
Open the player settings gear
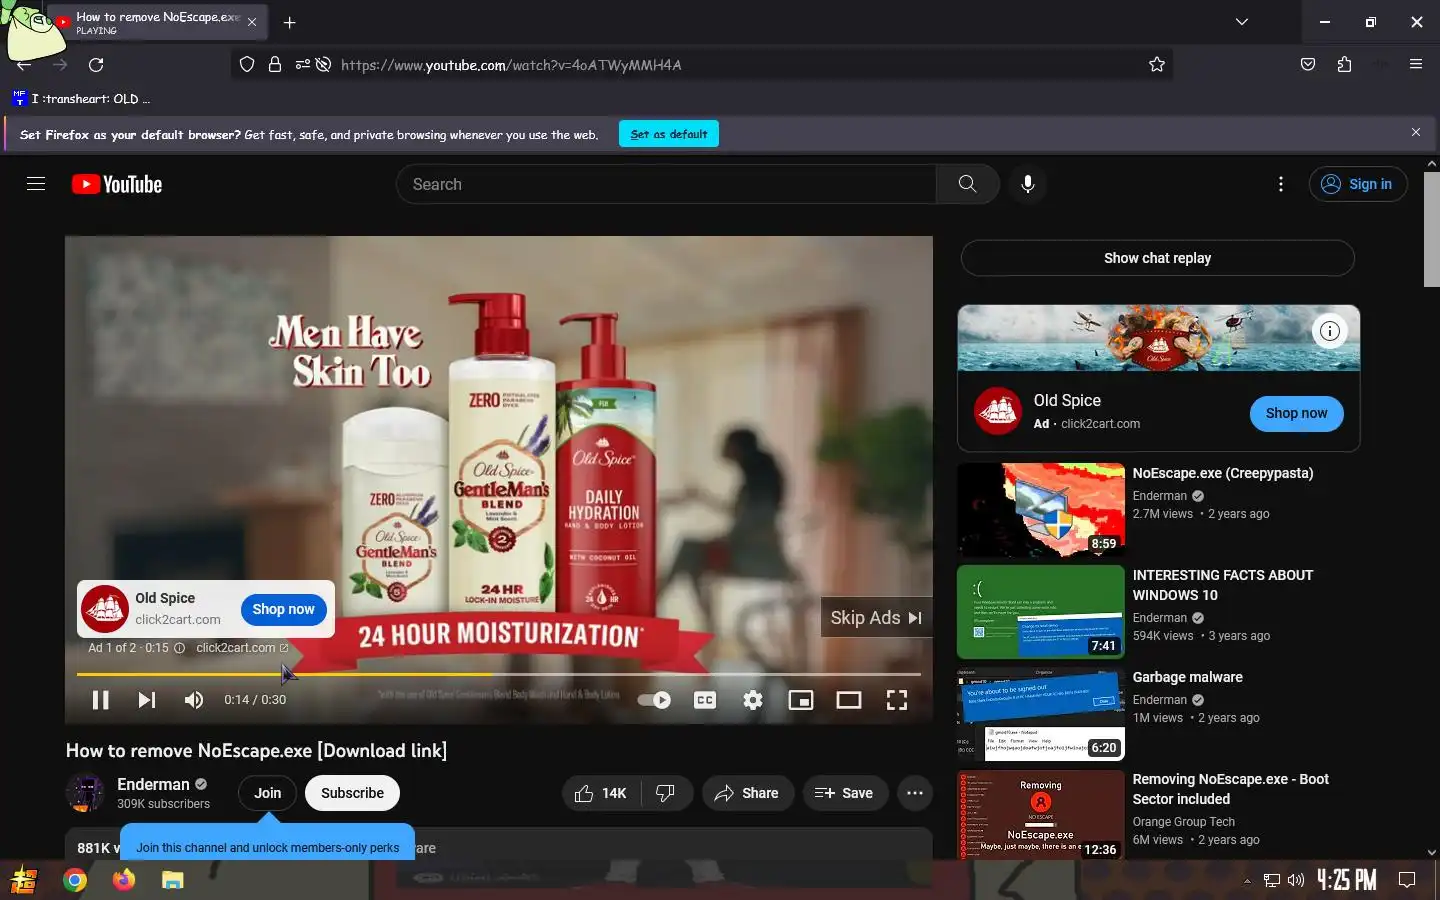point(753,700)
